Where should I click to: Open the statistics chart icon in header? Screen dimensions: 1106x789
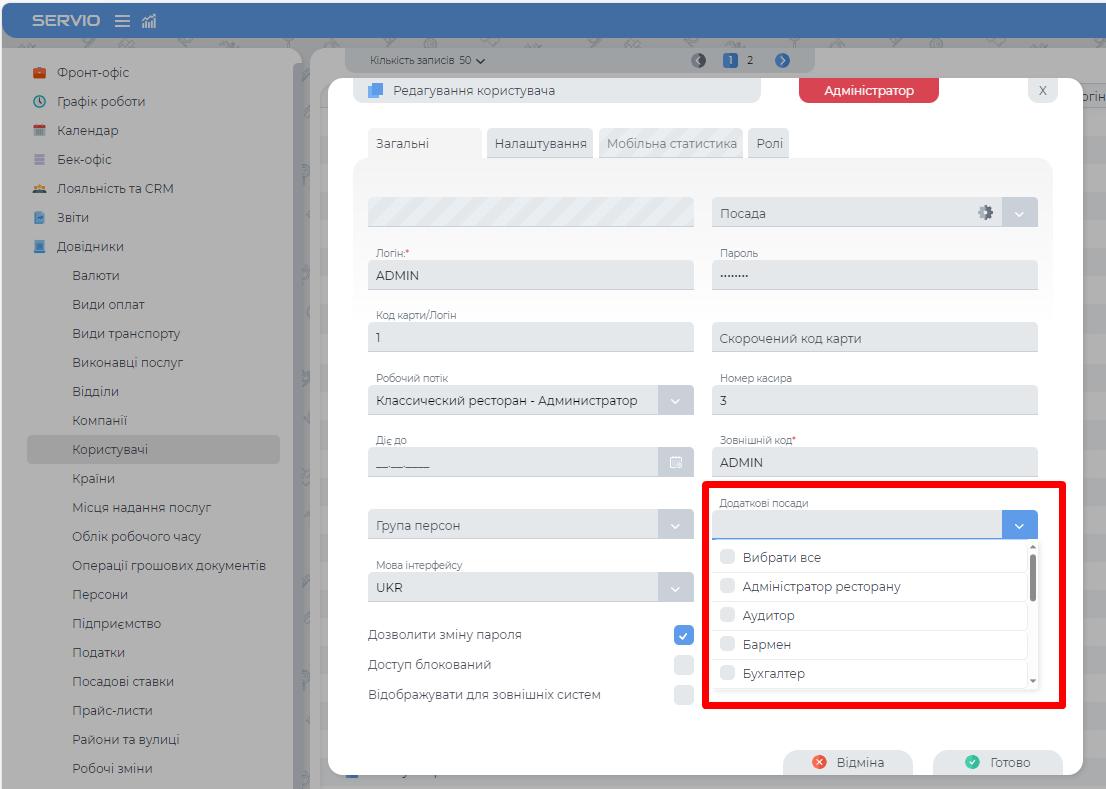pos(149,21)
